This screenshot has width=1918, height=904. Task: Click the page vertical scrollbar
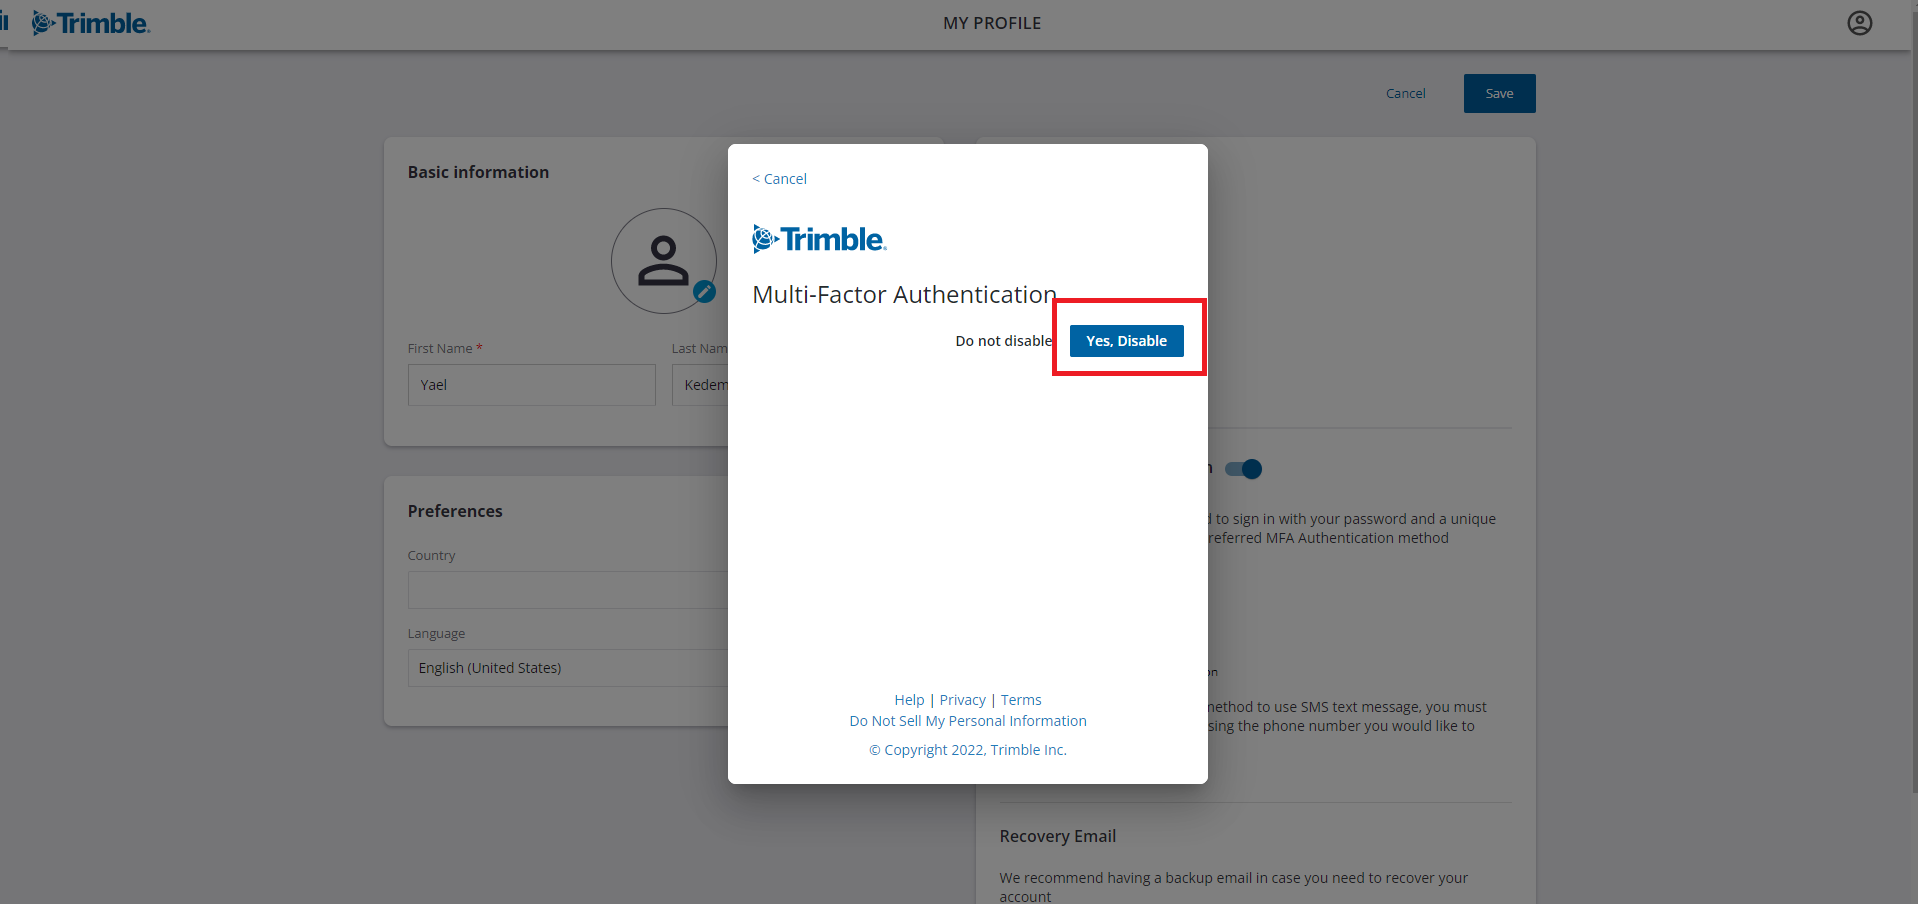click(x=1914, y=400)
